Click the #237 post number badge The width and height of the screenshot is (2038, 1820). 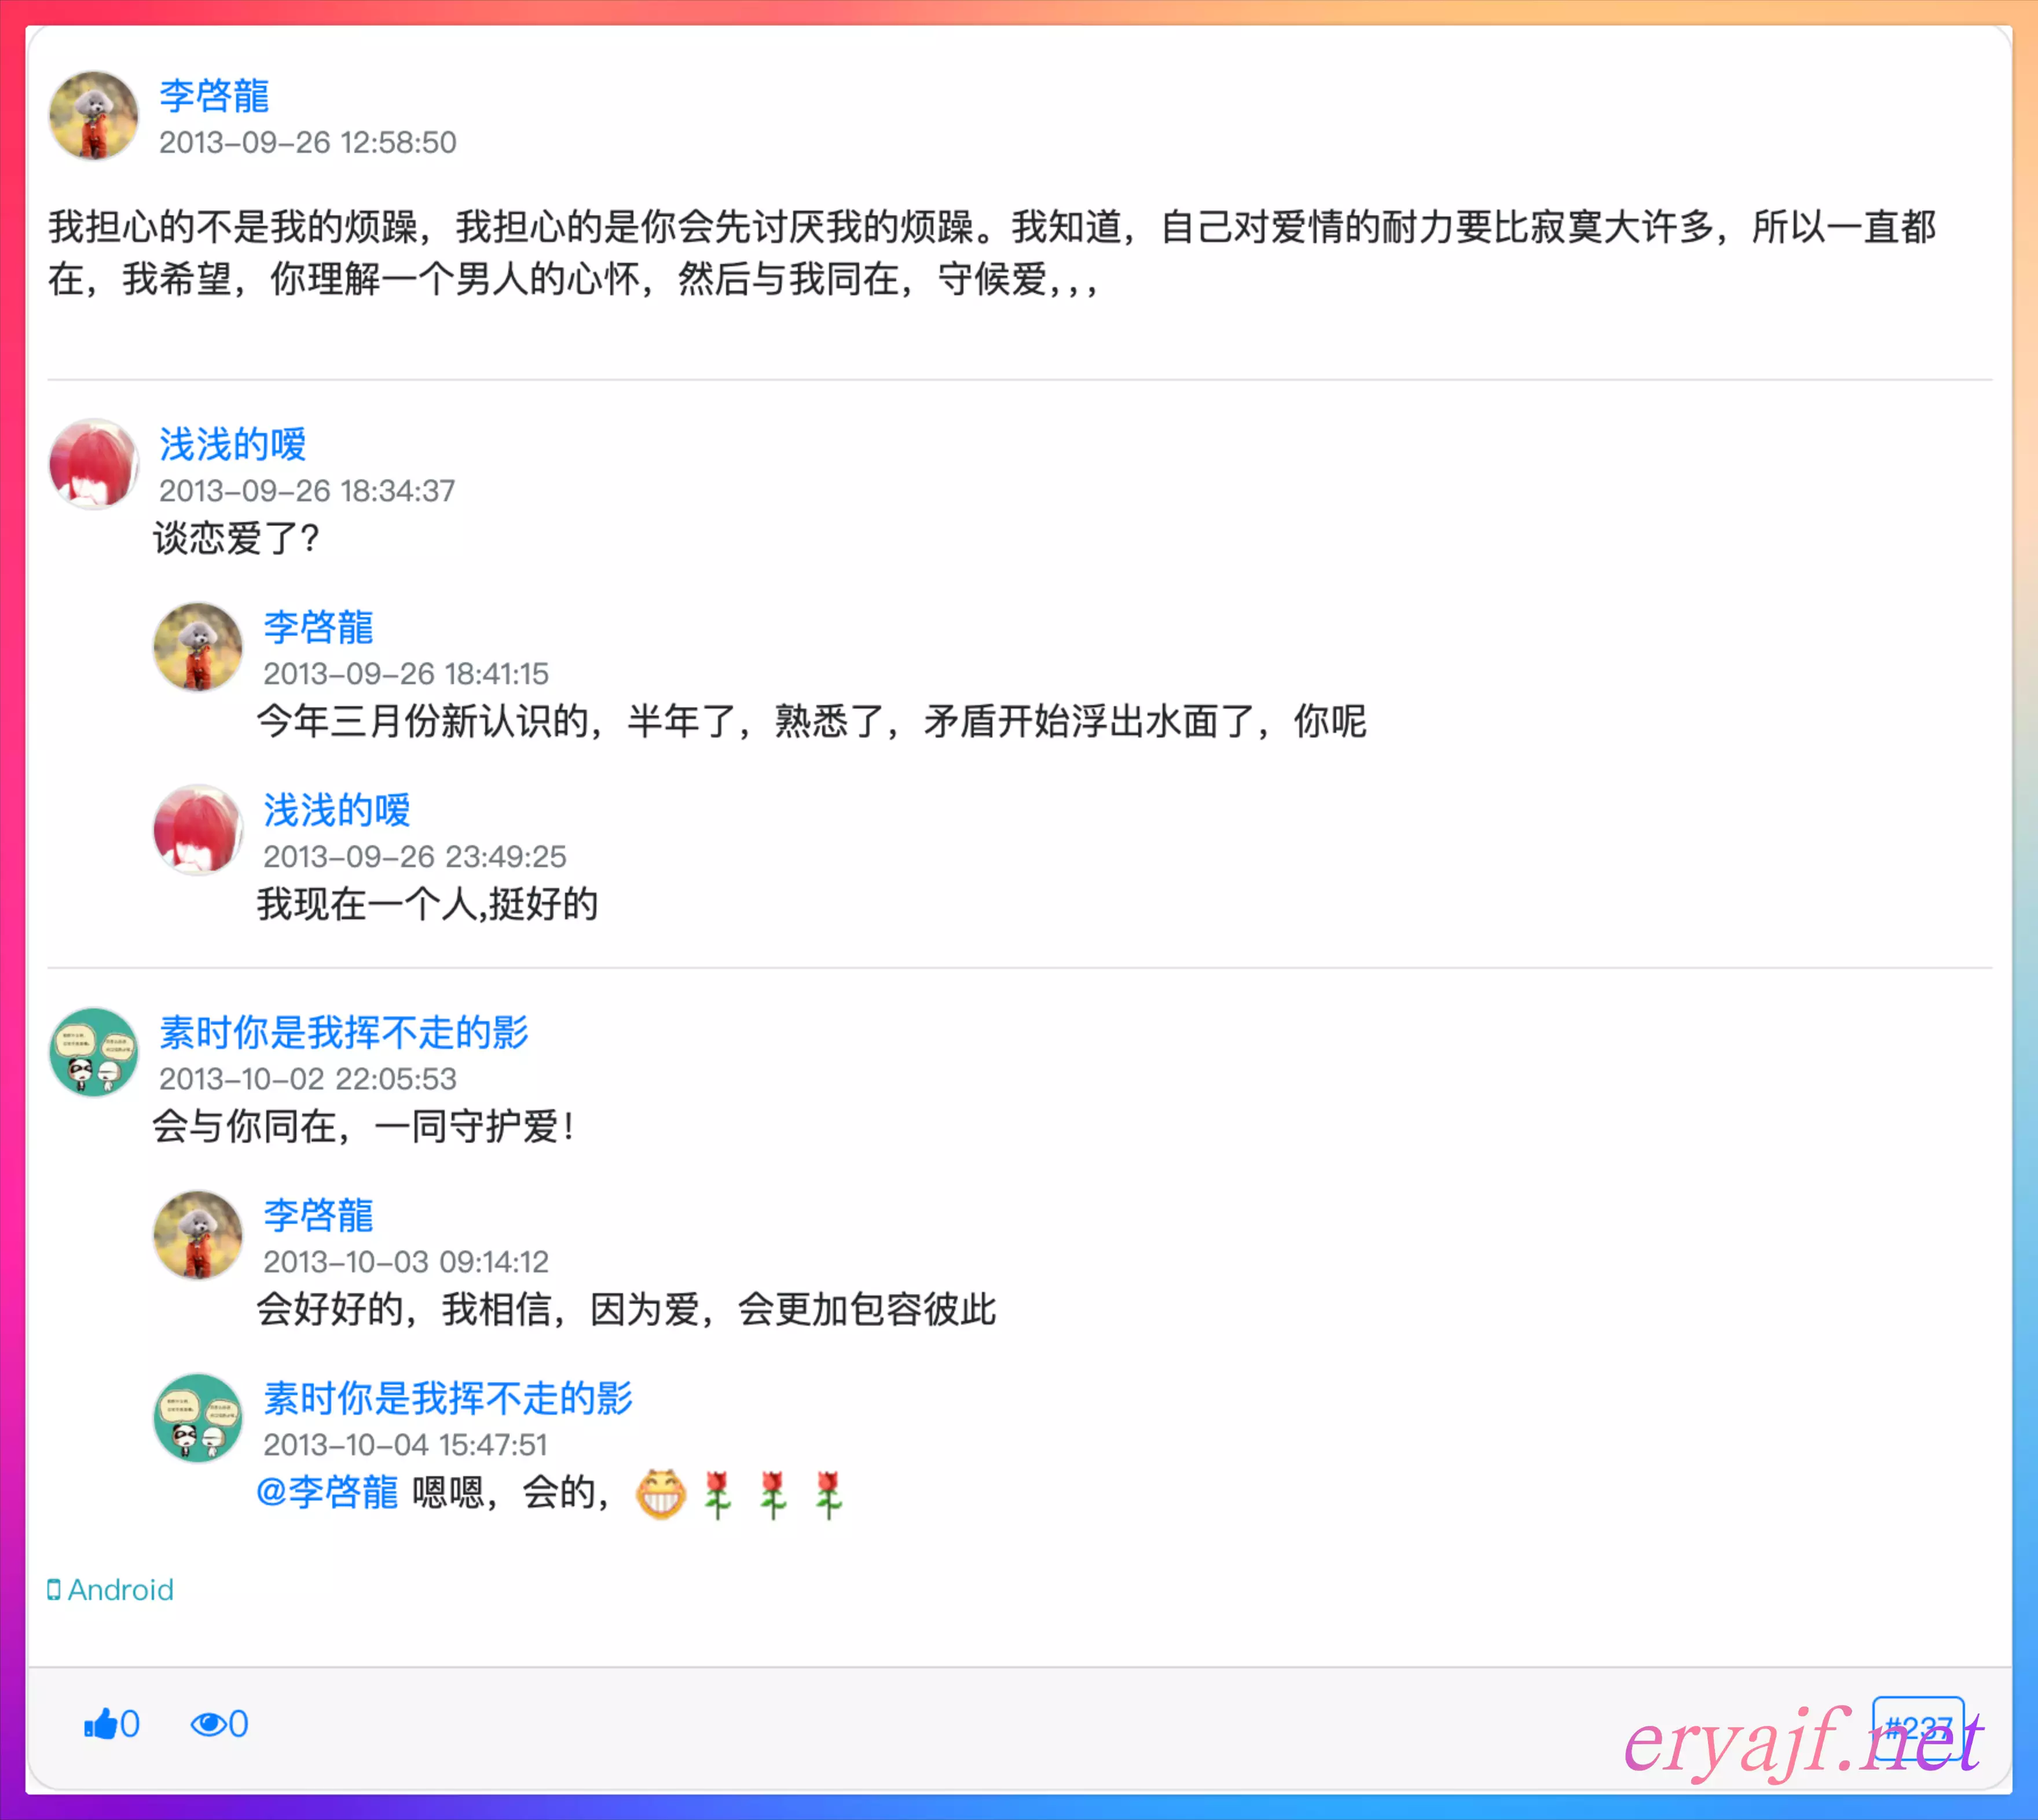click(x=1918, y=1728)
